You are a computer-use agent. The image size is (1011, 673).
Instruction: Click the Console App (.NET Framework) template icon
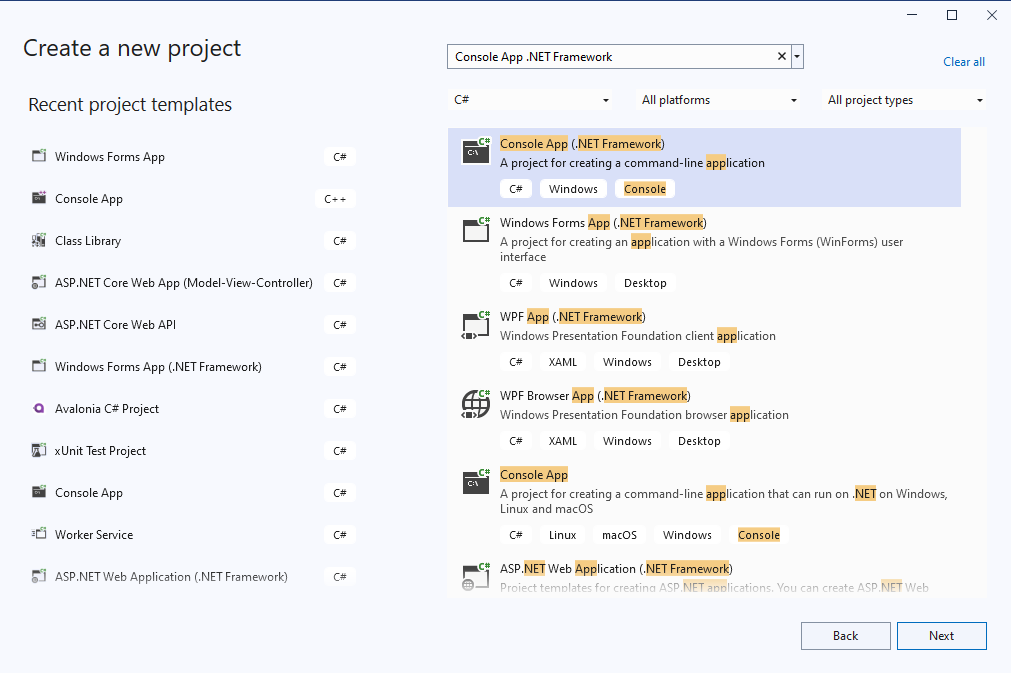(x=476, y=151)
